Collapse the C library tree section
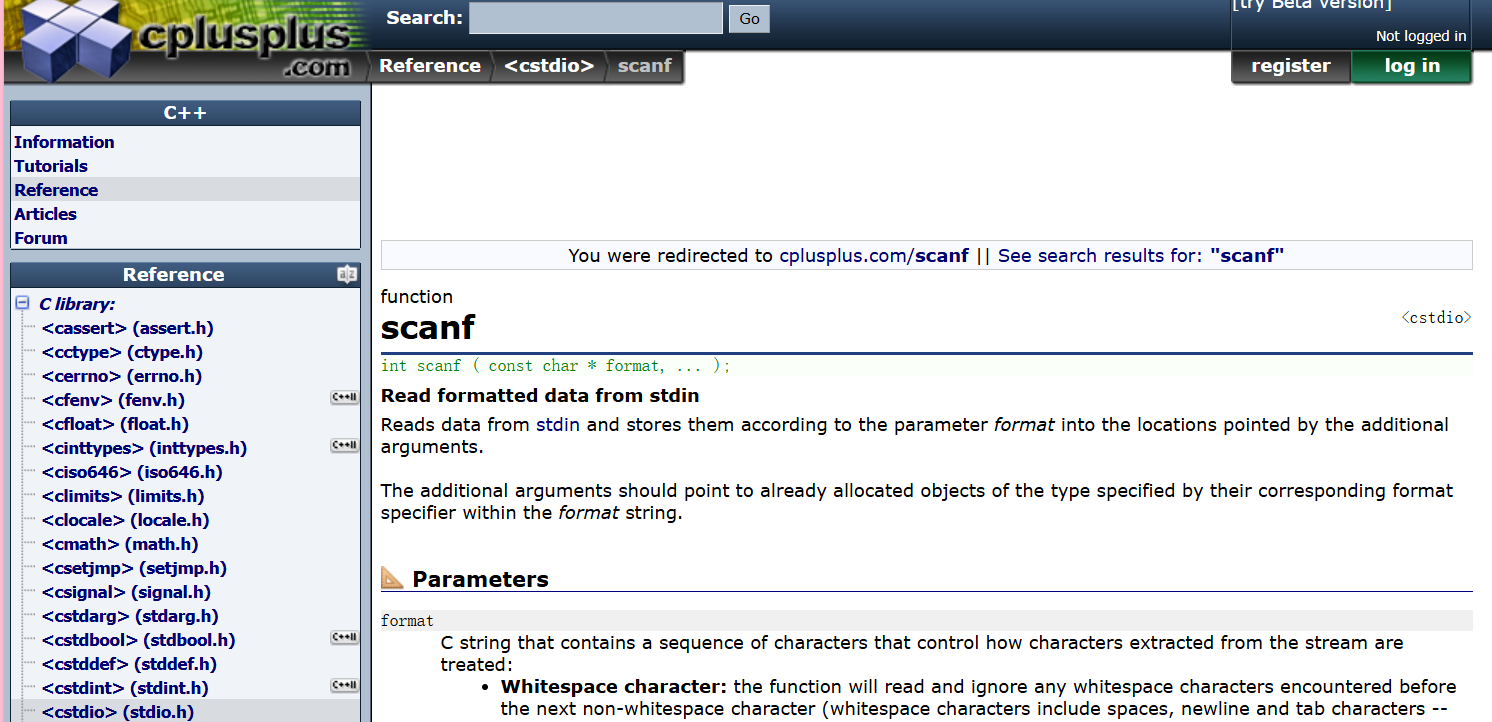This screenshot has height=722, width=1492. (22, 303)
